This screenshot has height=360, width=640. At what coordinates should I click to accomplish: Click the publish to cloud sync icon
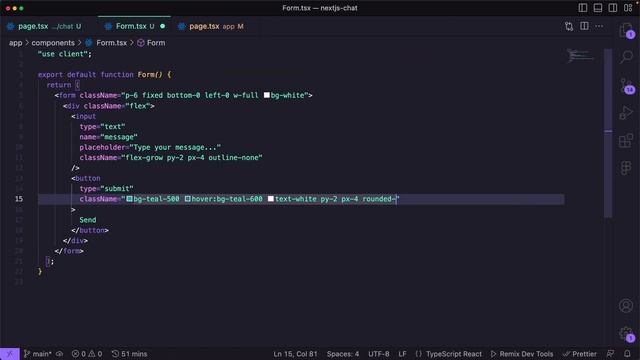[x=60, y=354]
